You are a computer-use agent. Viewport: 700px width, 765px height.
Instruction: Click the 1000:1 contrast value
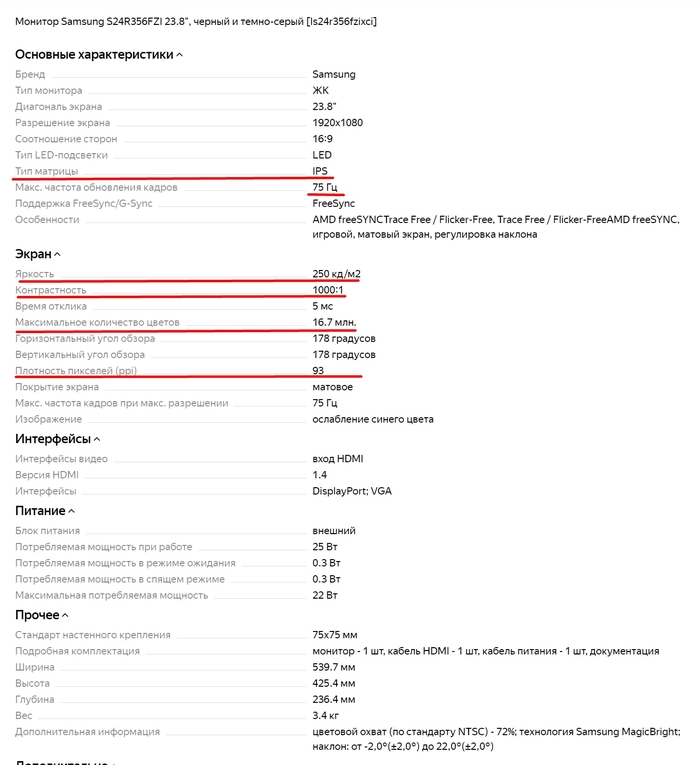(328, 290)
